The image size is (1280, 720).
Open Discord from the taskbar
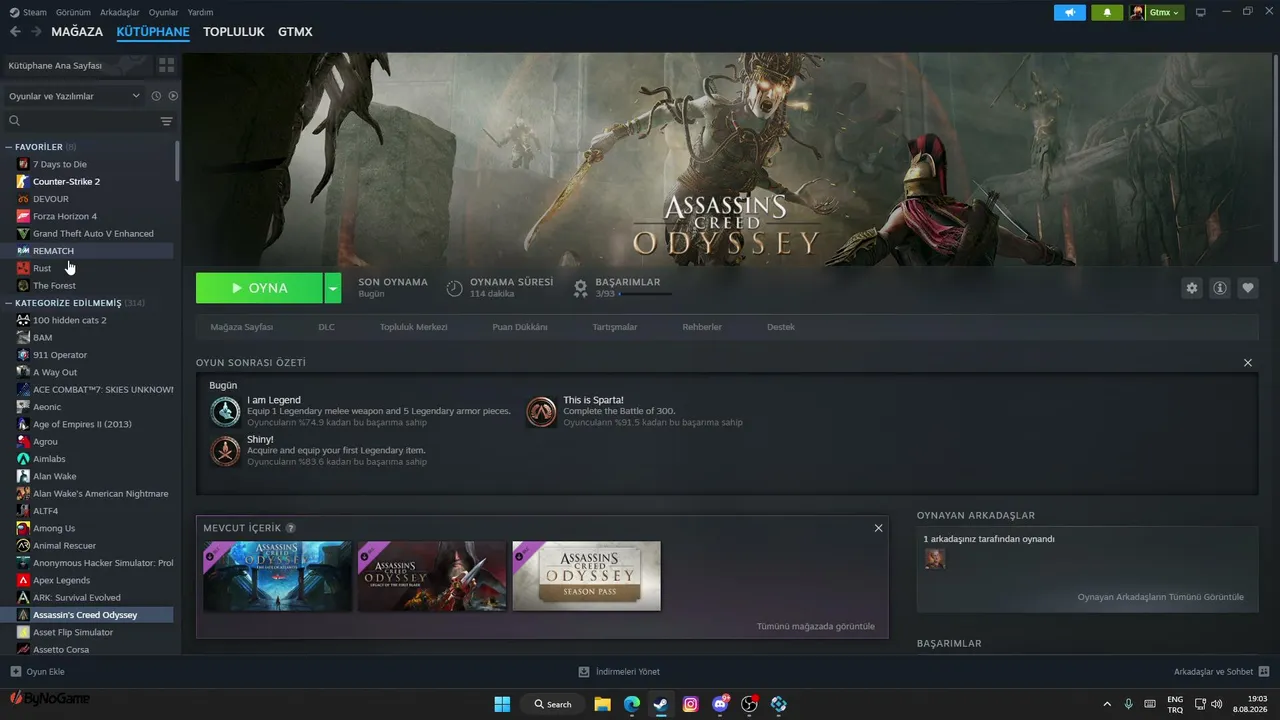pyautogui.click(x=720, y=704)
